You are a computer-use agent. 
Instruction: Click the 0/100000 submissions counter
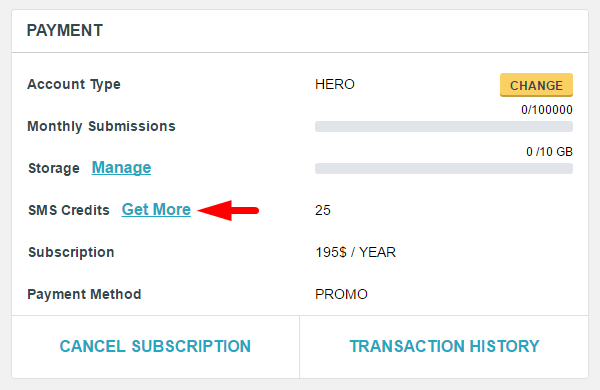[547, 110]
